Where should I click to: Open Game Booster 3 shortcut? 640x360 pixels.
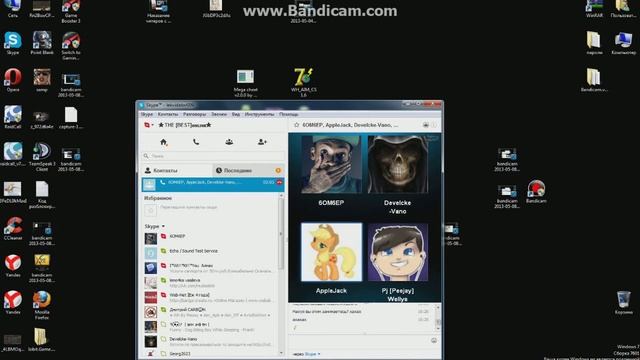click(x=71, y=11)
